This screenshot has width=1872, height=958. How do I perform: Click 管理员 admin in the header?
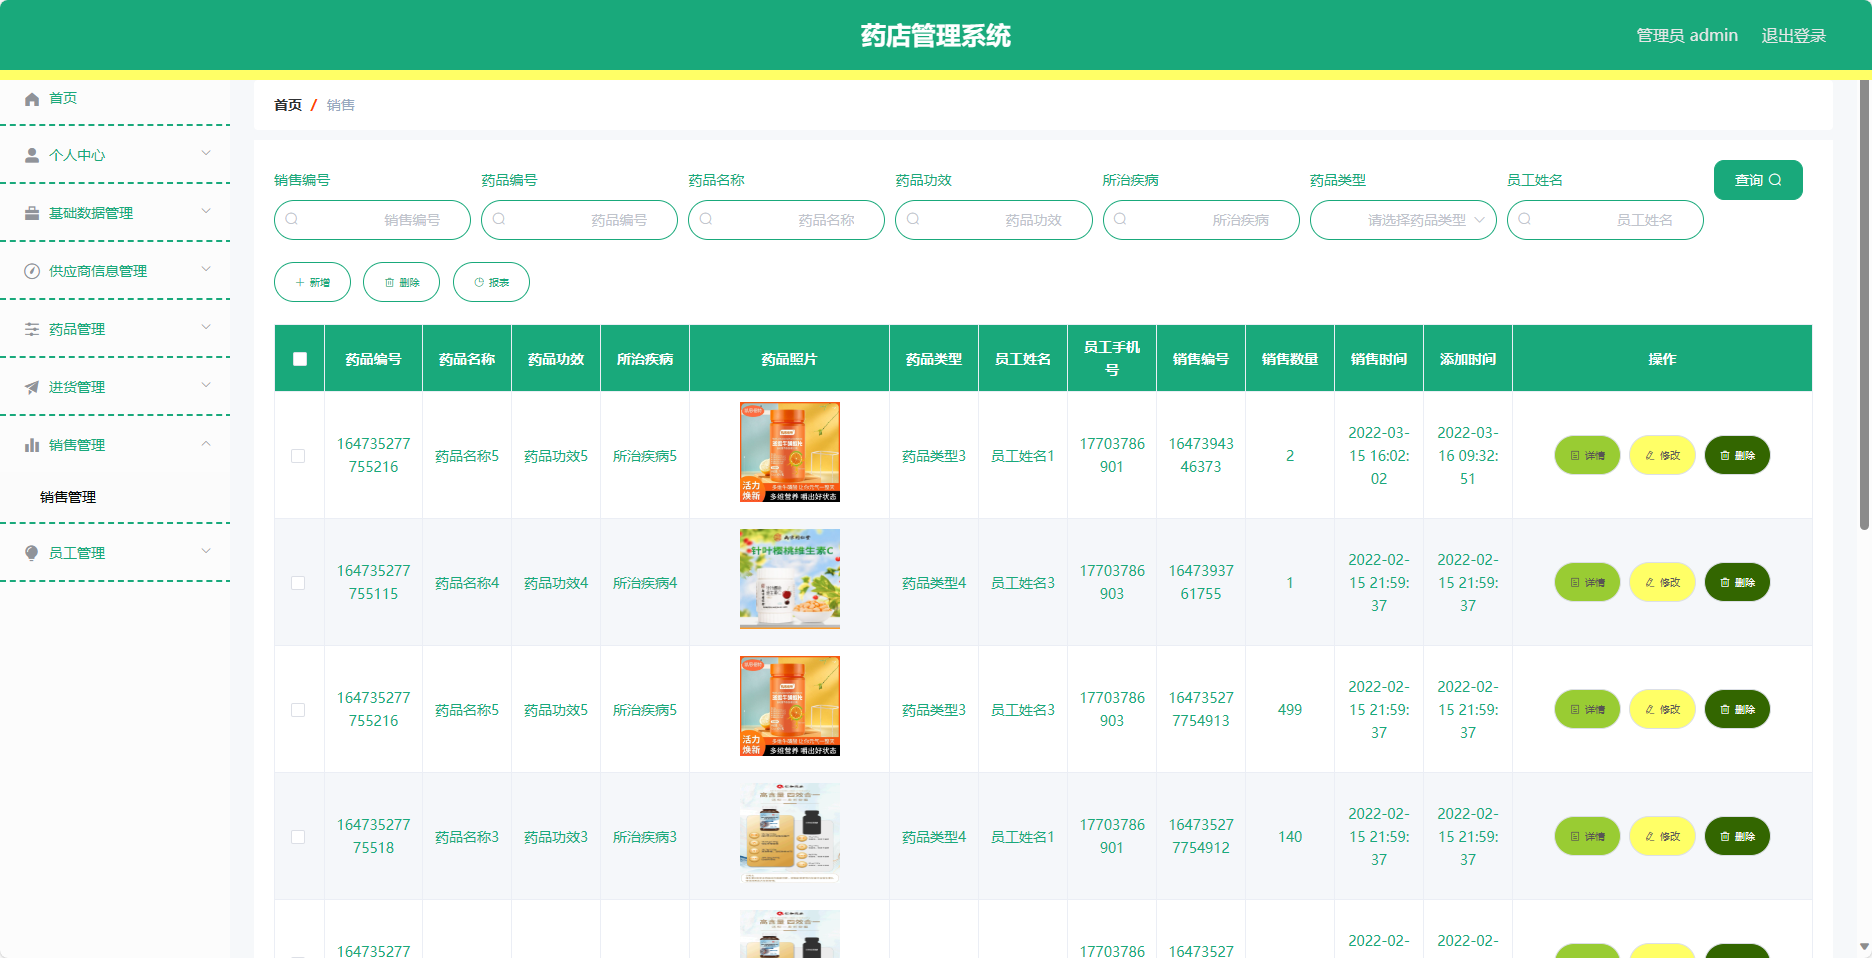tap(1687, 36)
